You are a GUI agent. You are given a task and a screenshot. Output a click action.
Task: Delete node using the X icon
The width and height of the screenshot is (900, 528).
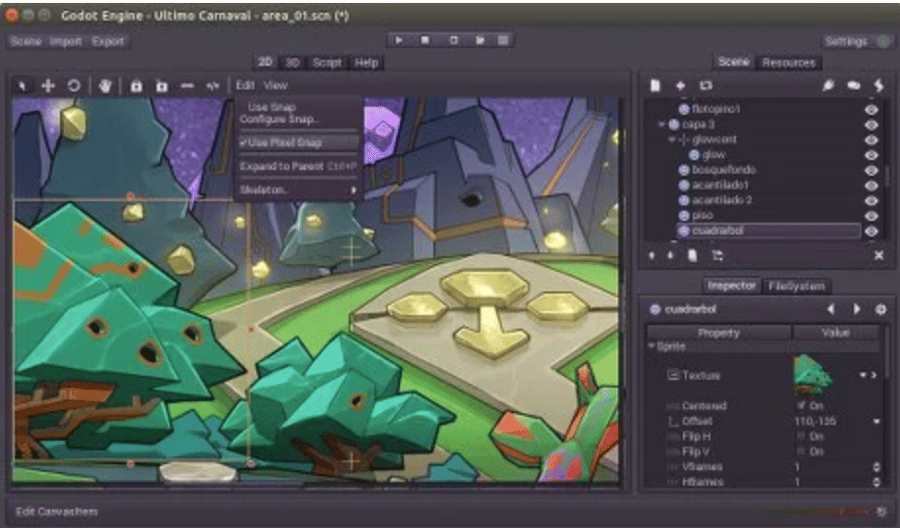[879, 256]
